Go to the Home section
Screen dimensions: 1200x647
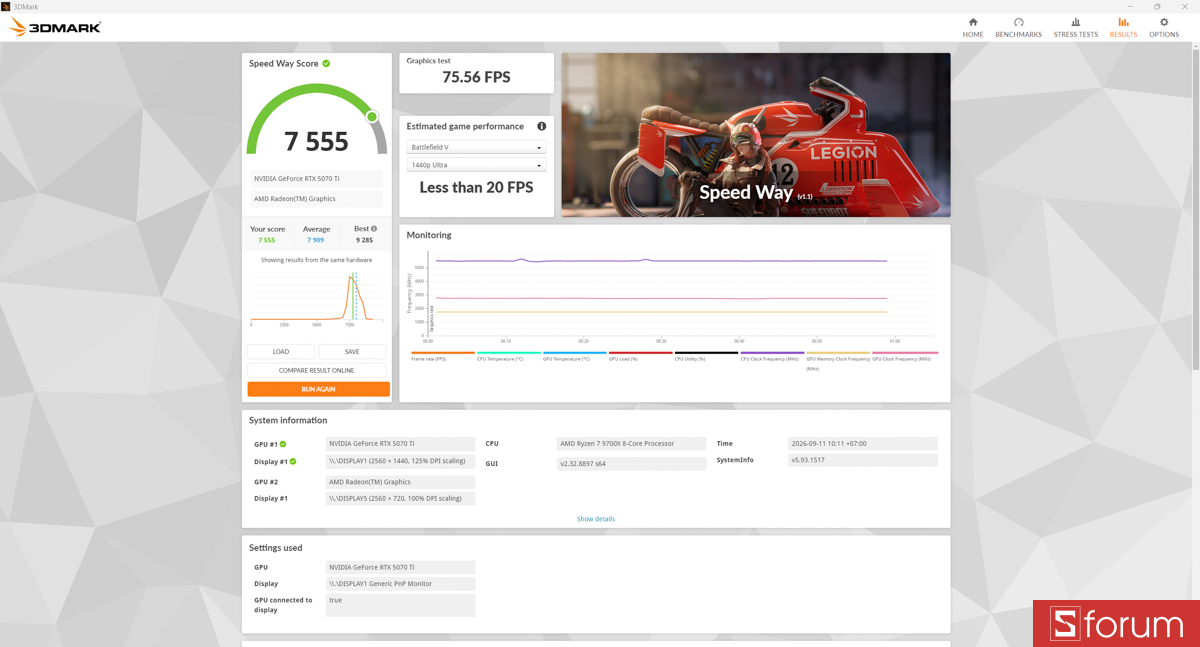pos(972,27)
